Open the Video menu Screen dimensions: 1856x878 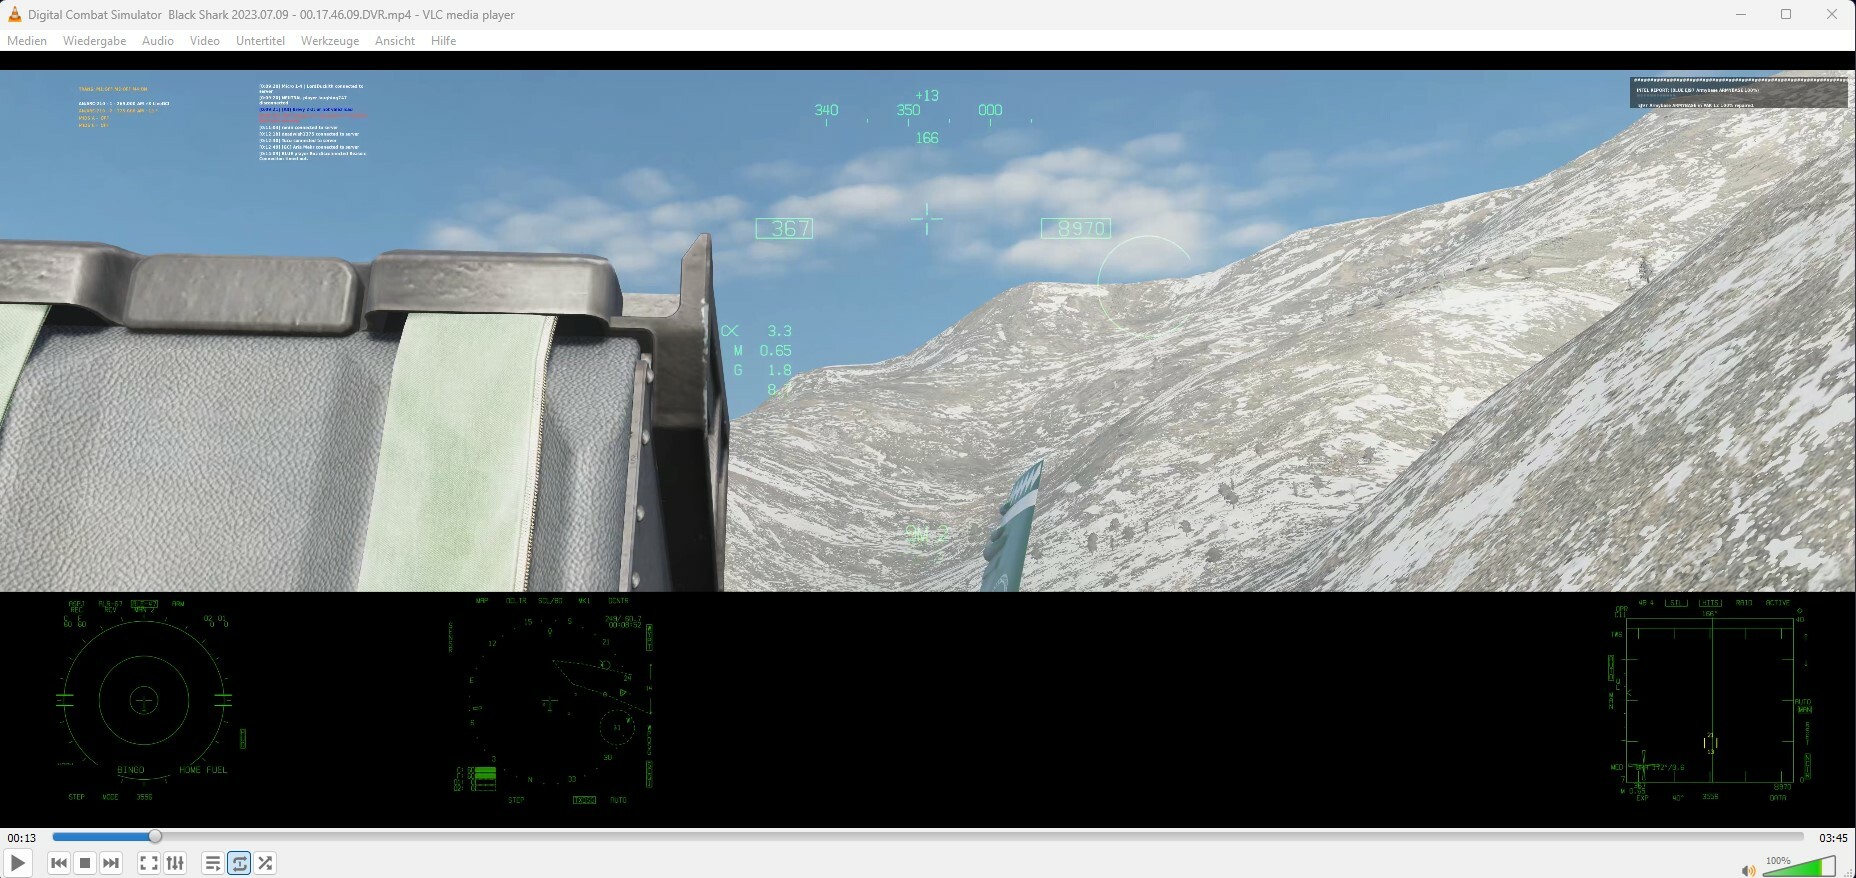coord(205,41)
